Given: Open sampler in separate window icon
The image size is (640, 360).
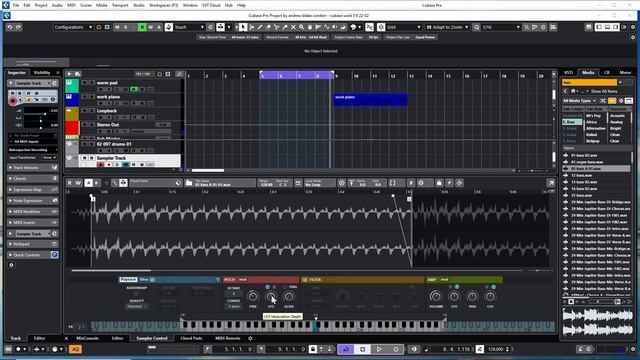Looking at the screenshot, I should point(551,183).
